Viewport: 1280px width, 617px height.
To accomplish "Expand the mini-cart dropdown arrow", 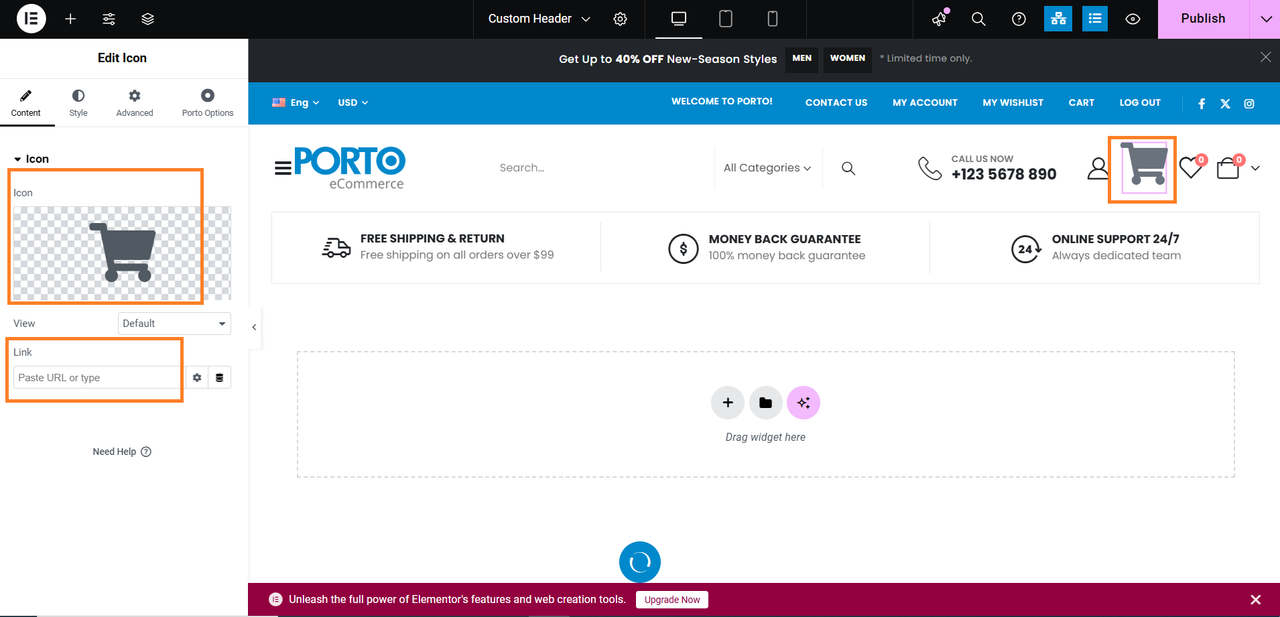I will pos(1255,168).
